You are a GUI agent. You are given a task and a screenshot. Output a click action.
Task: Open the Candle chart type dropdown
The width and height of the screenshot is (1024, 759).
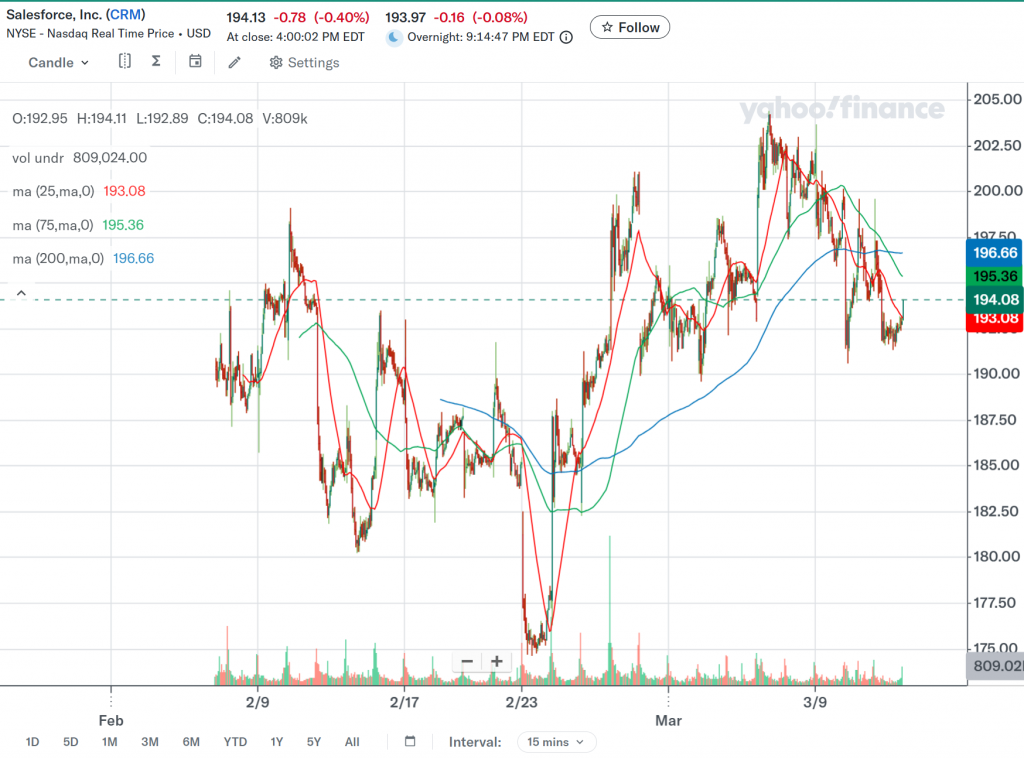[x=58, y=62]
